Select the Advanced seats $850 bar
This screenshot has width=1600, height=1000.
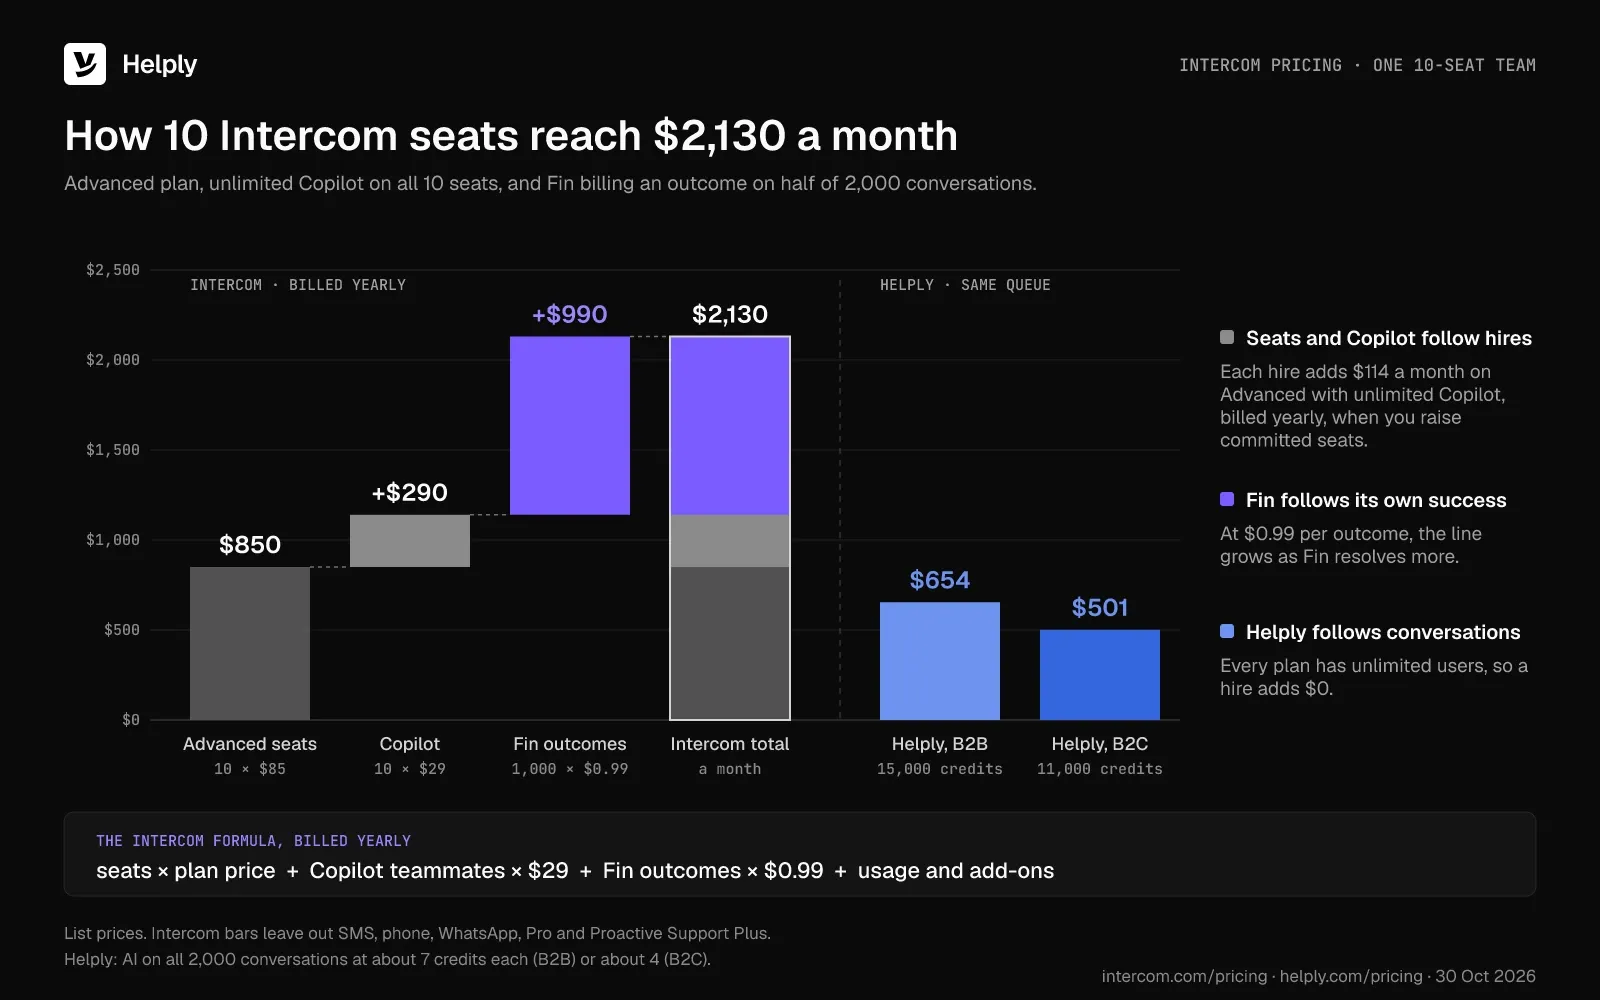pos(250,643)
